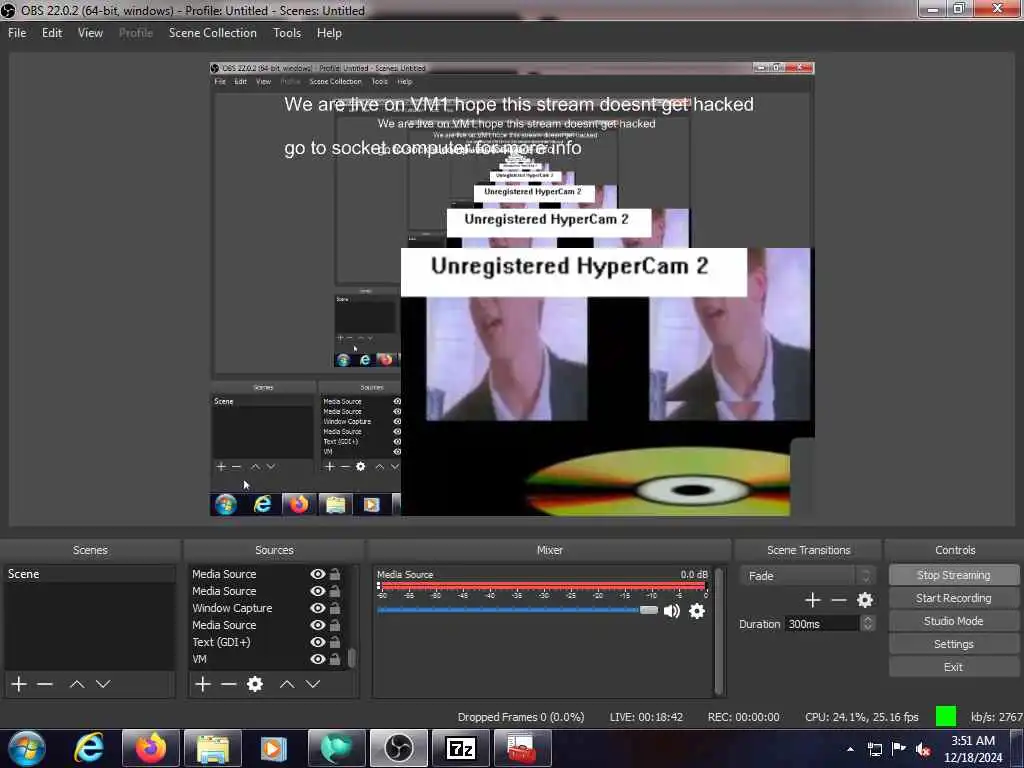The height and width of the screenshot is (768, 1024).
Task: Click the Exit button in Controls
Action: (x=953, y=667)
